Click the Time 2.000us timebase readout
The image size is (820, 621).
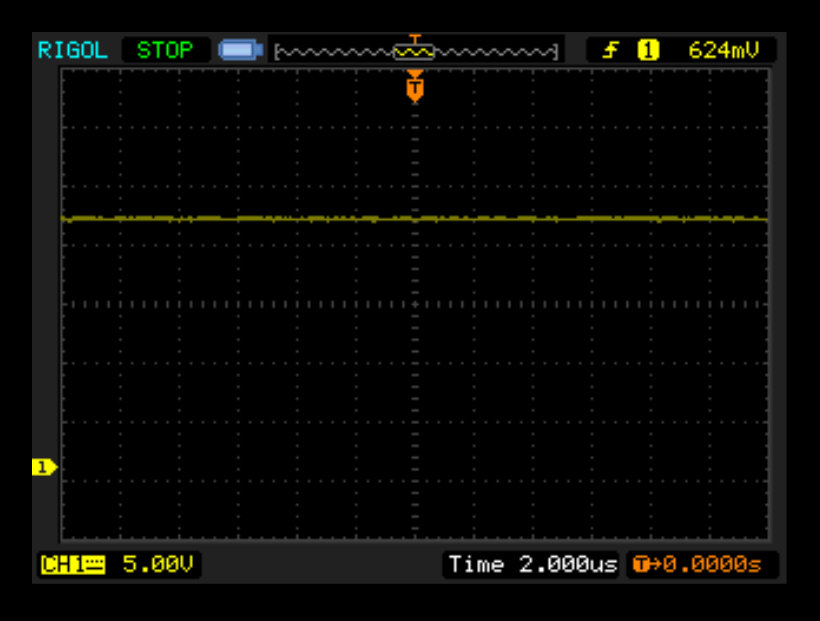533,564
